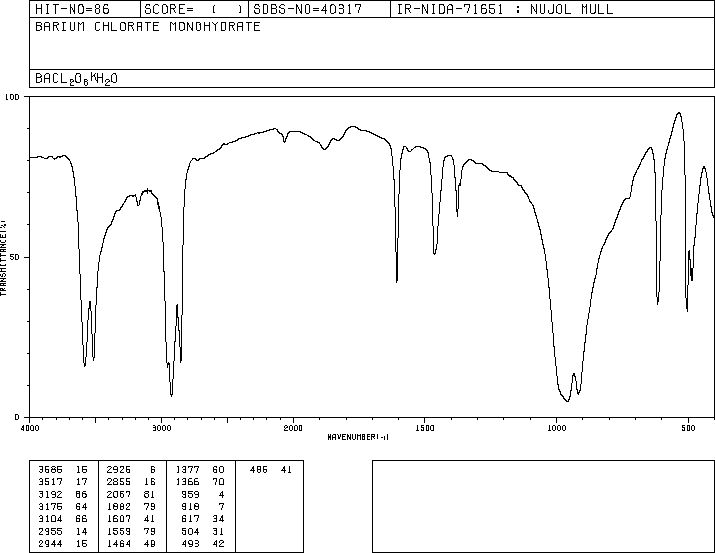Click the 500 wavenumber axis label
Image resolution: width=715 pixels, height=553 pixels.
pyautogui.click(x=688, y=428)
